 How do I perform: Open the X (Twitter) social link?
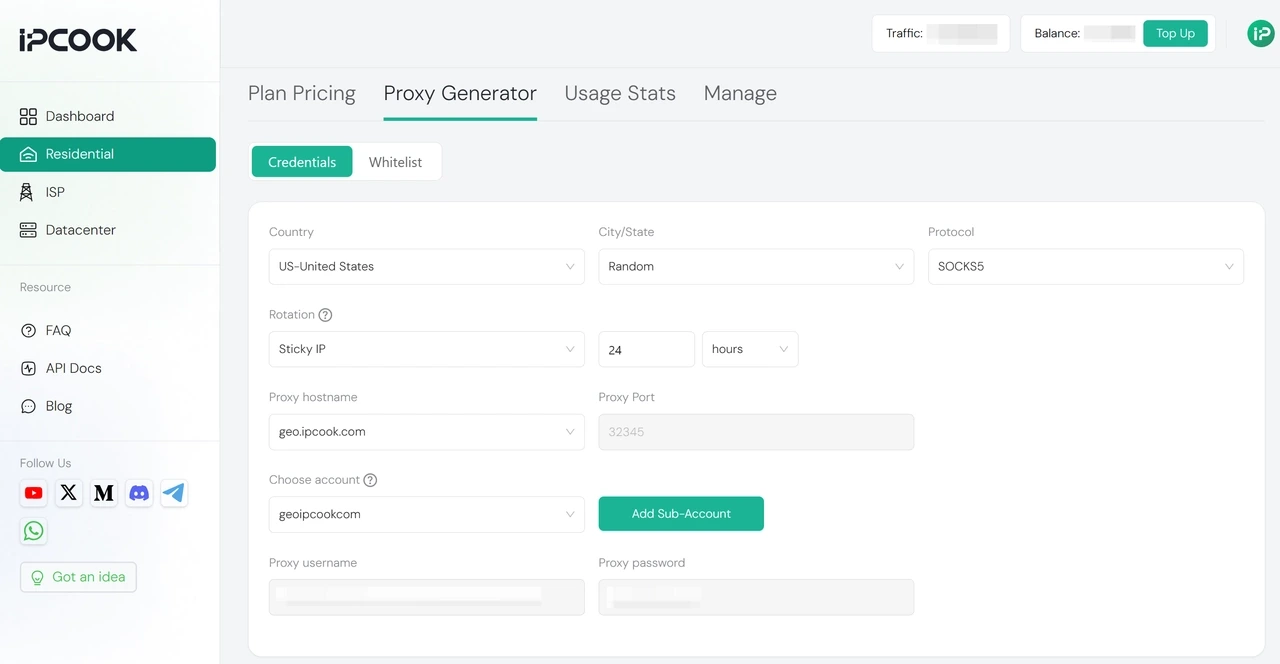[x=69, y=493]
